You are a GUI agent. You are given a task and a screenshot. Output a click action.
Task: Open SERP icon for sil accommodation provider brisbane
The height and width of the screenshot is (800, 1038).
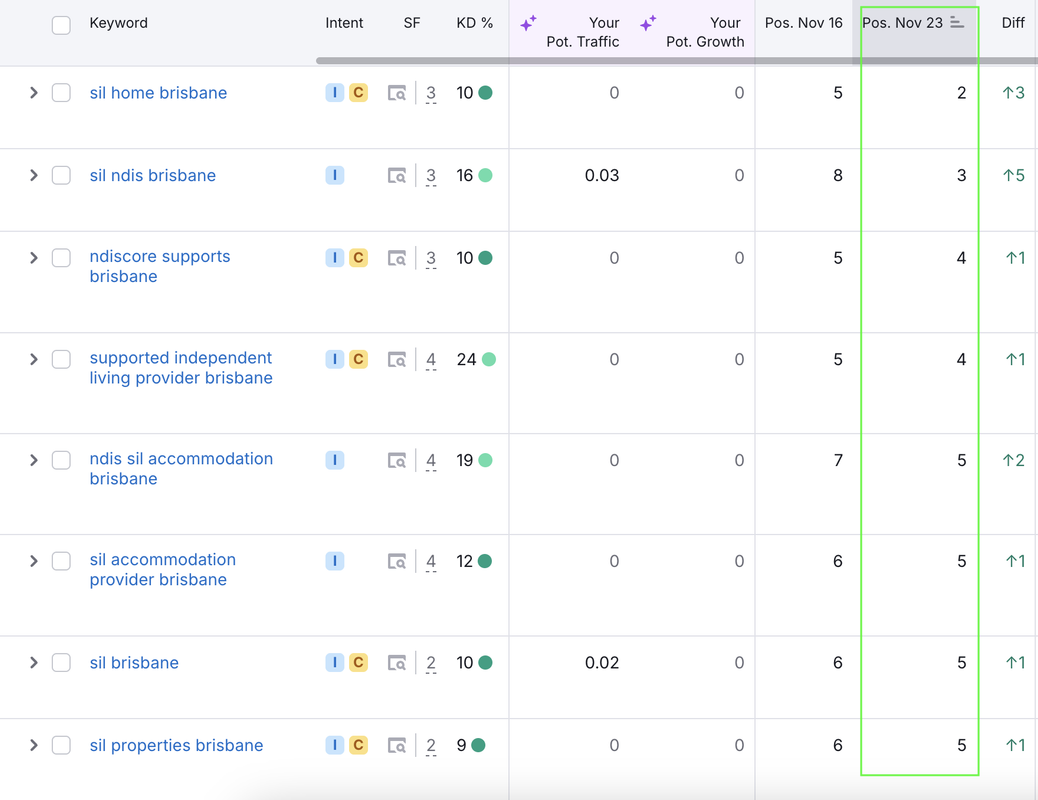397,562
